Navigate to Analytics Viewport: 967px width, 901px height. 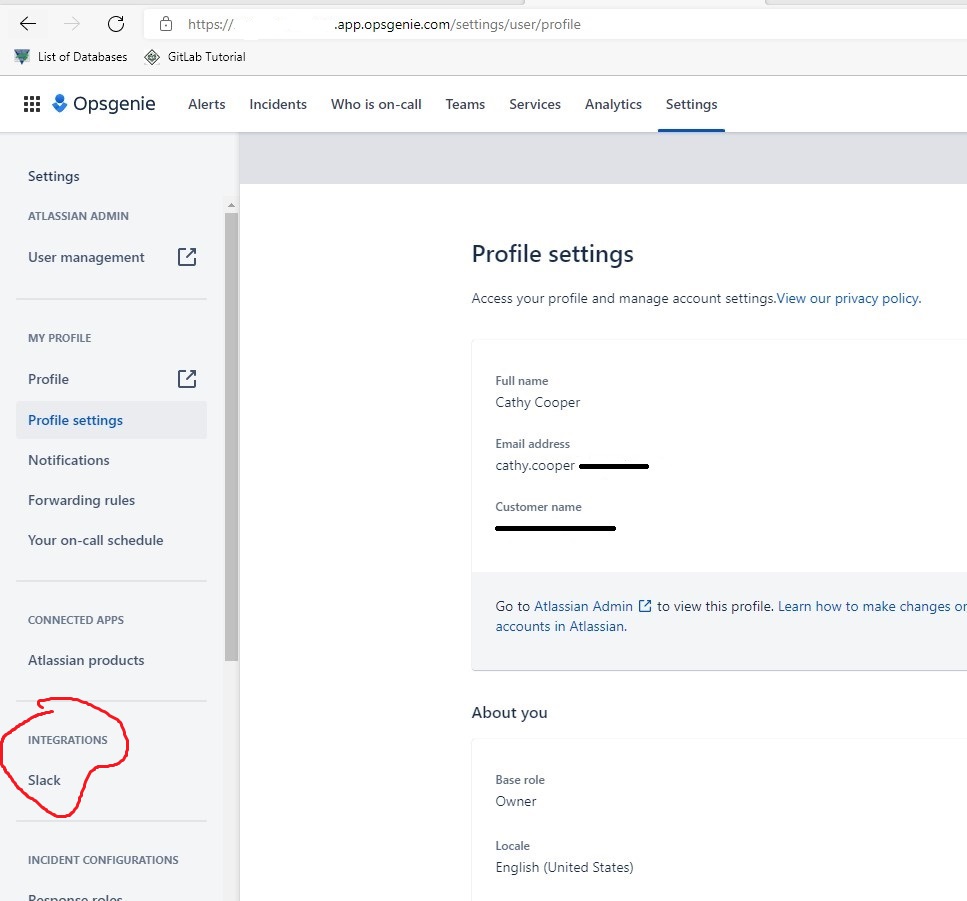pos(613,103)
